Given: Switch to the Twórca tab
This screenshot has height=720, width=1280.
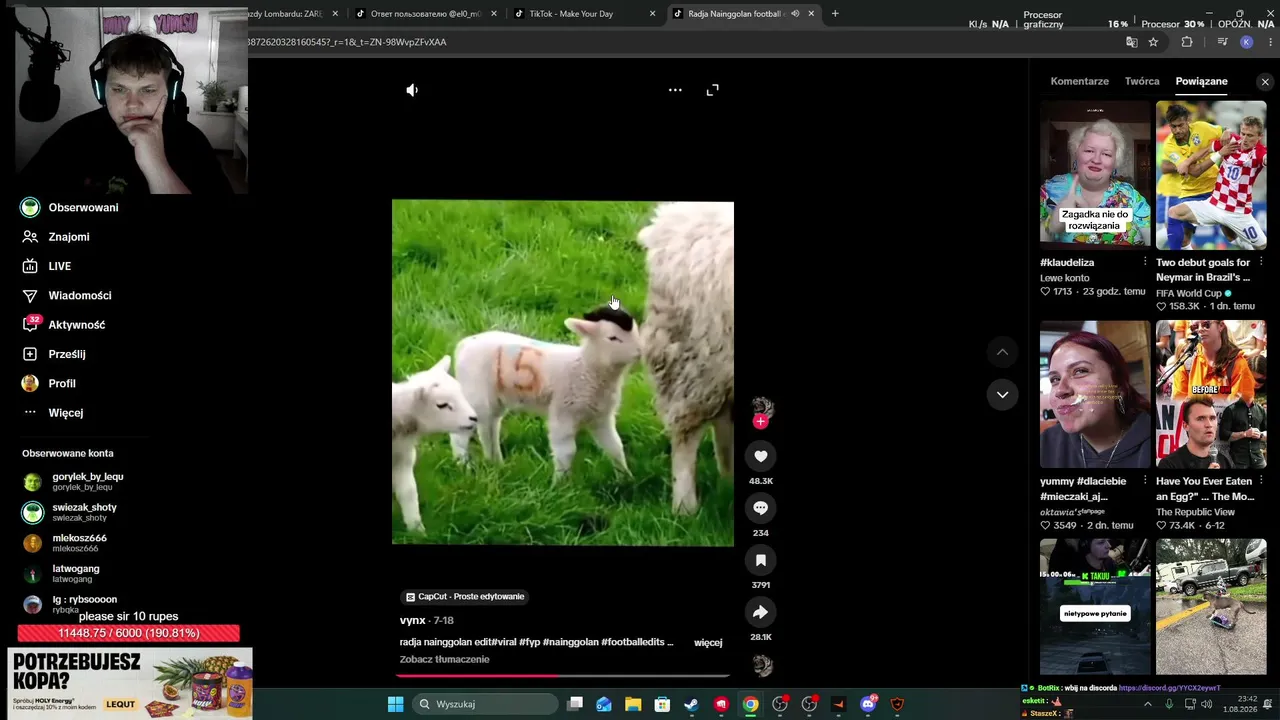Looking at the screenshot, I should pyautogui.click(x=1142, y=81).
